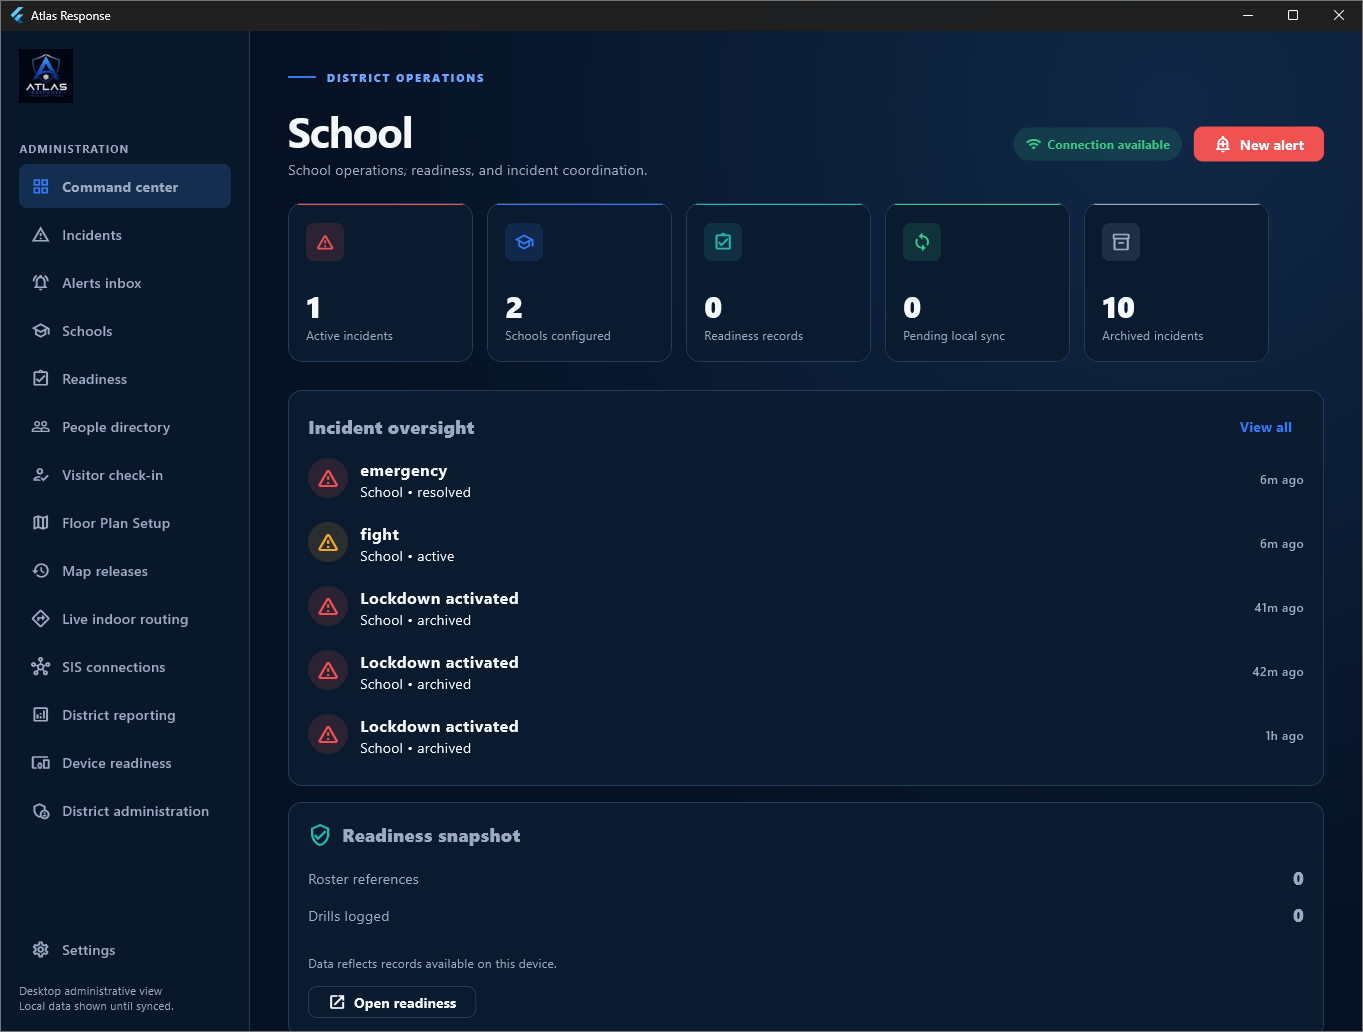Click the Pending local sync label
Image resolution: width=1363 pixels, height=1032 pixels.
tap(954, 336)
